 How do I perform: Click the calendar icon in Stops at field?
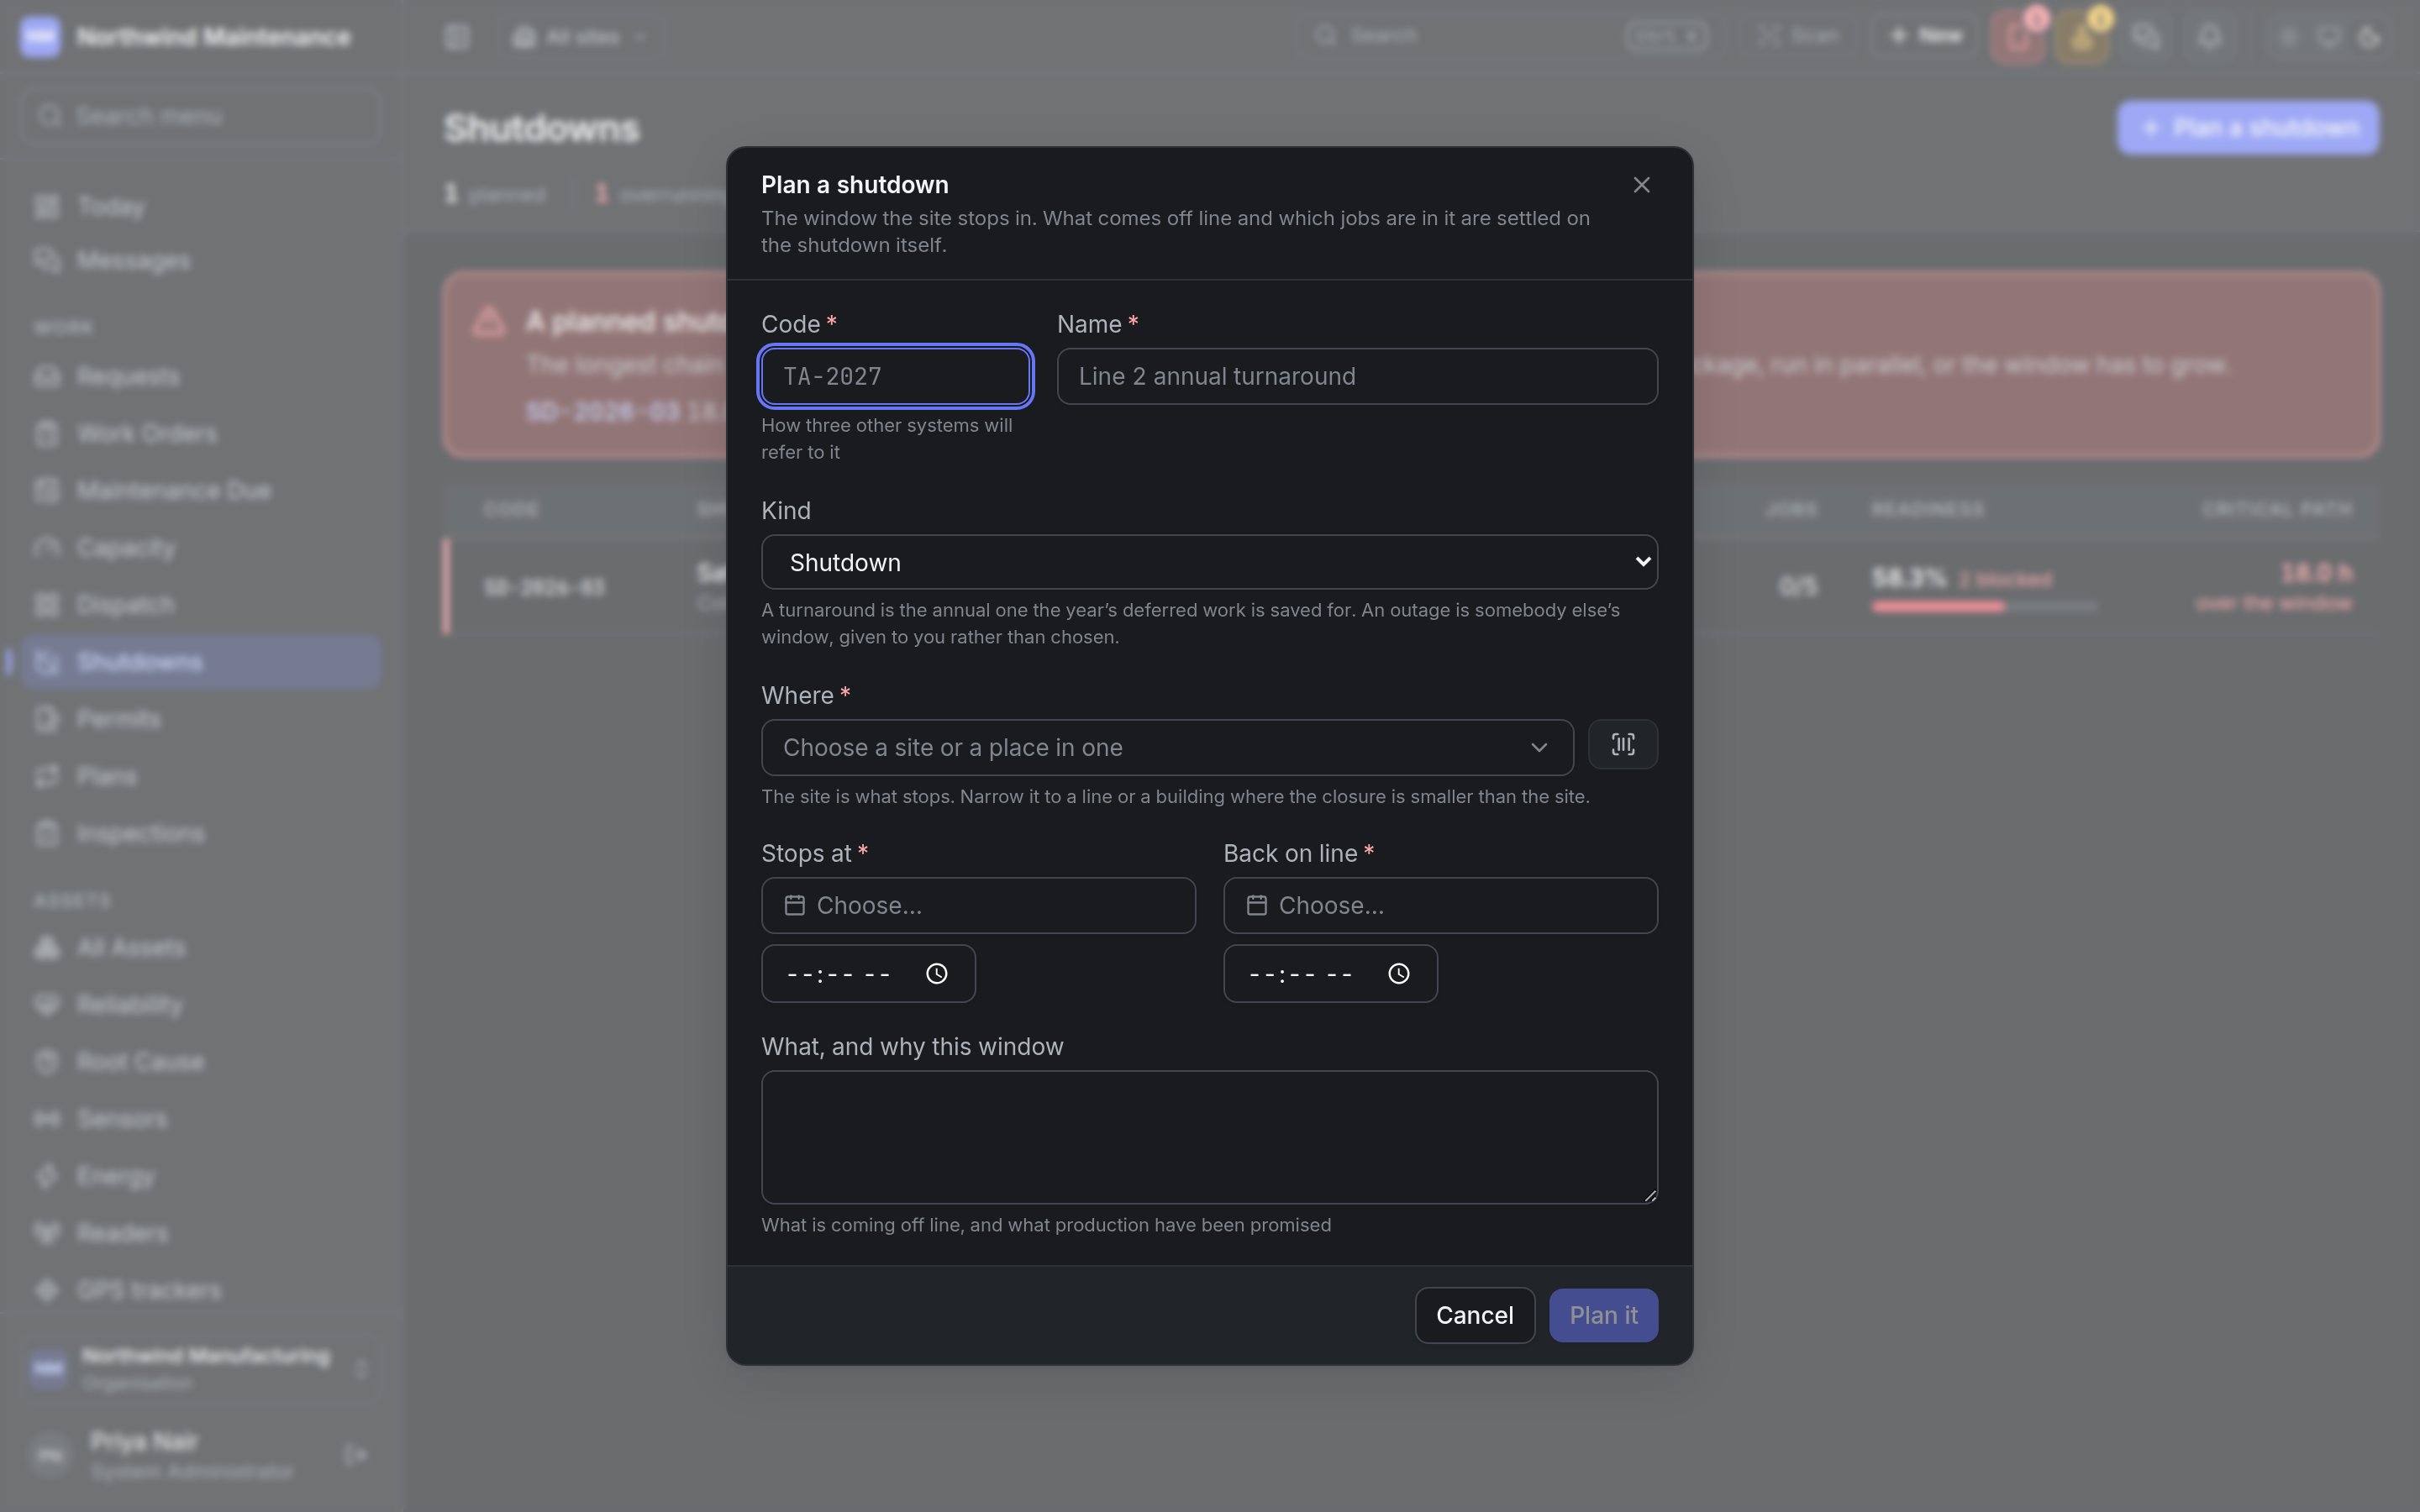click(x=795, y=905)
